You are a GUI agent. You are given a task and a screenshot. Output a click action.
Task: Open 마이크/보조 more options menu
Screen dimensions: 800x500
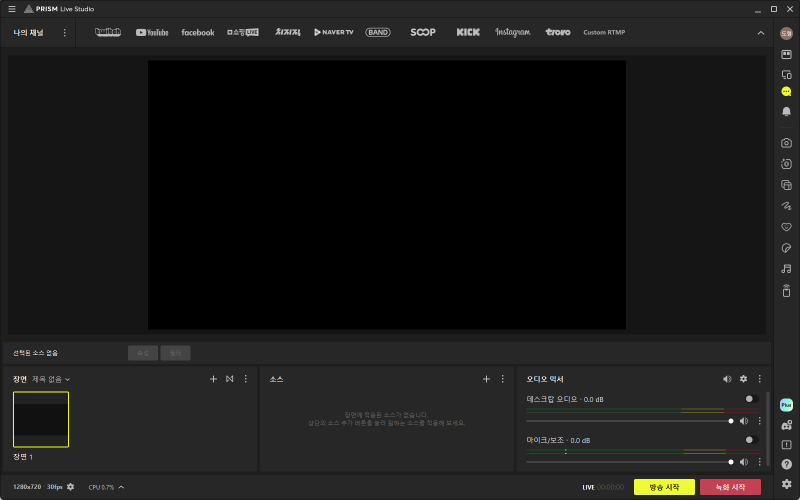tap(760, 462)
